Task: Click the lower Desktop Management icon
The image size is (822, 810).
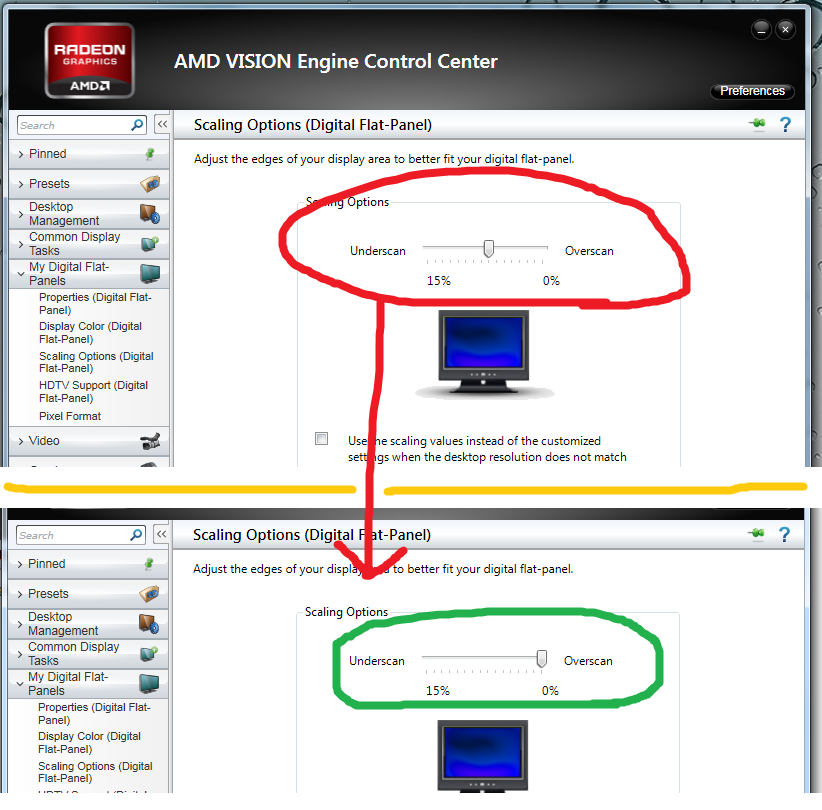Action: pyautogui.click(x=149, y=624)
